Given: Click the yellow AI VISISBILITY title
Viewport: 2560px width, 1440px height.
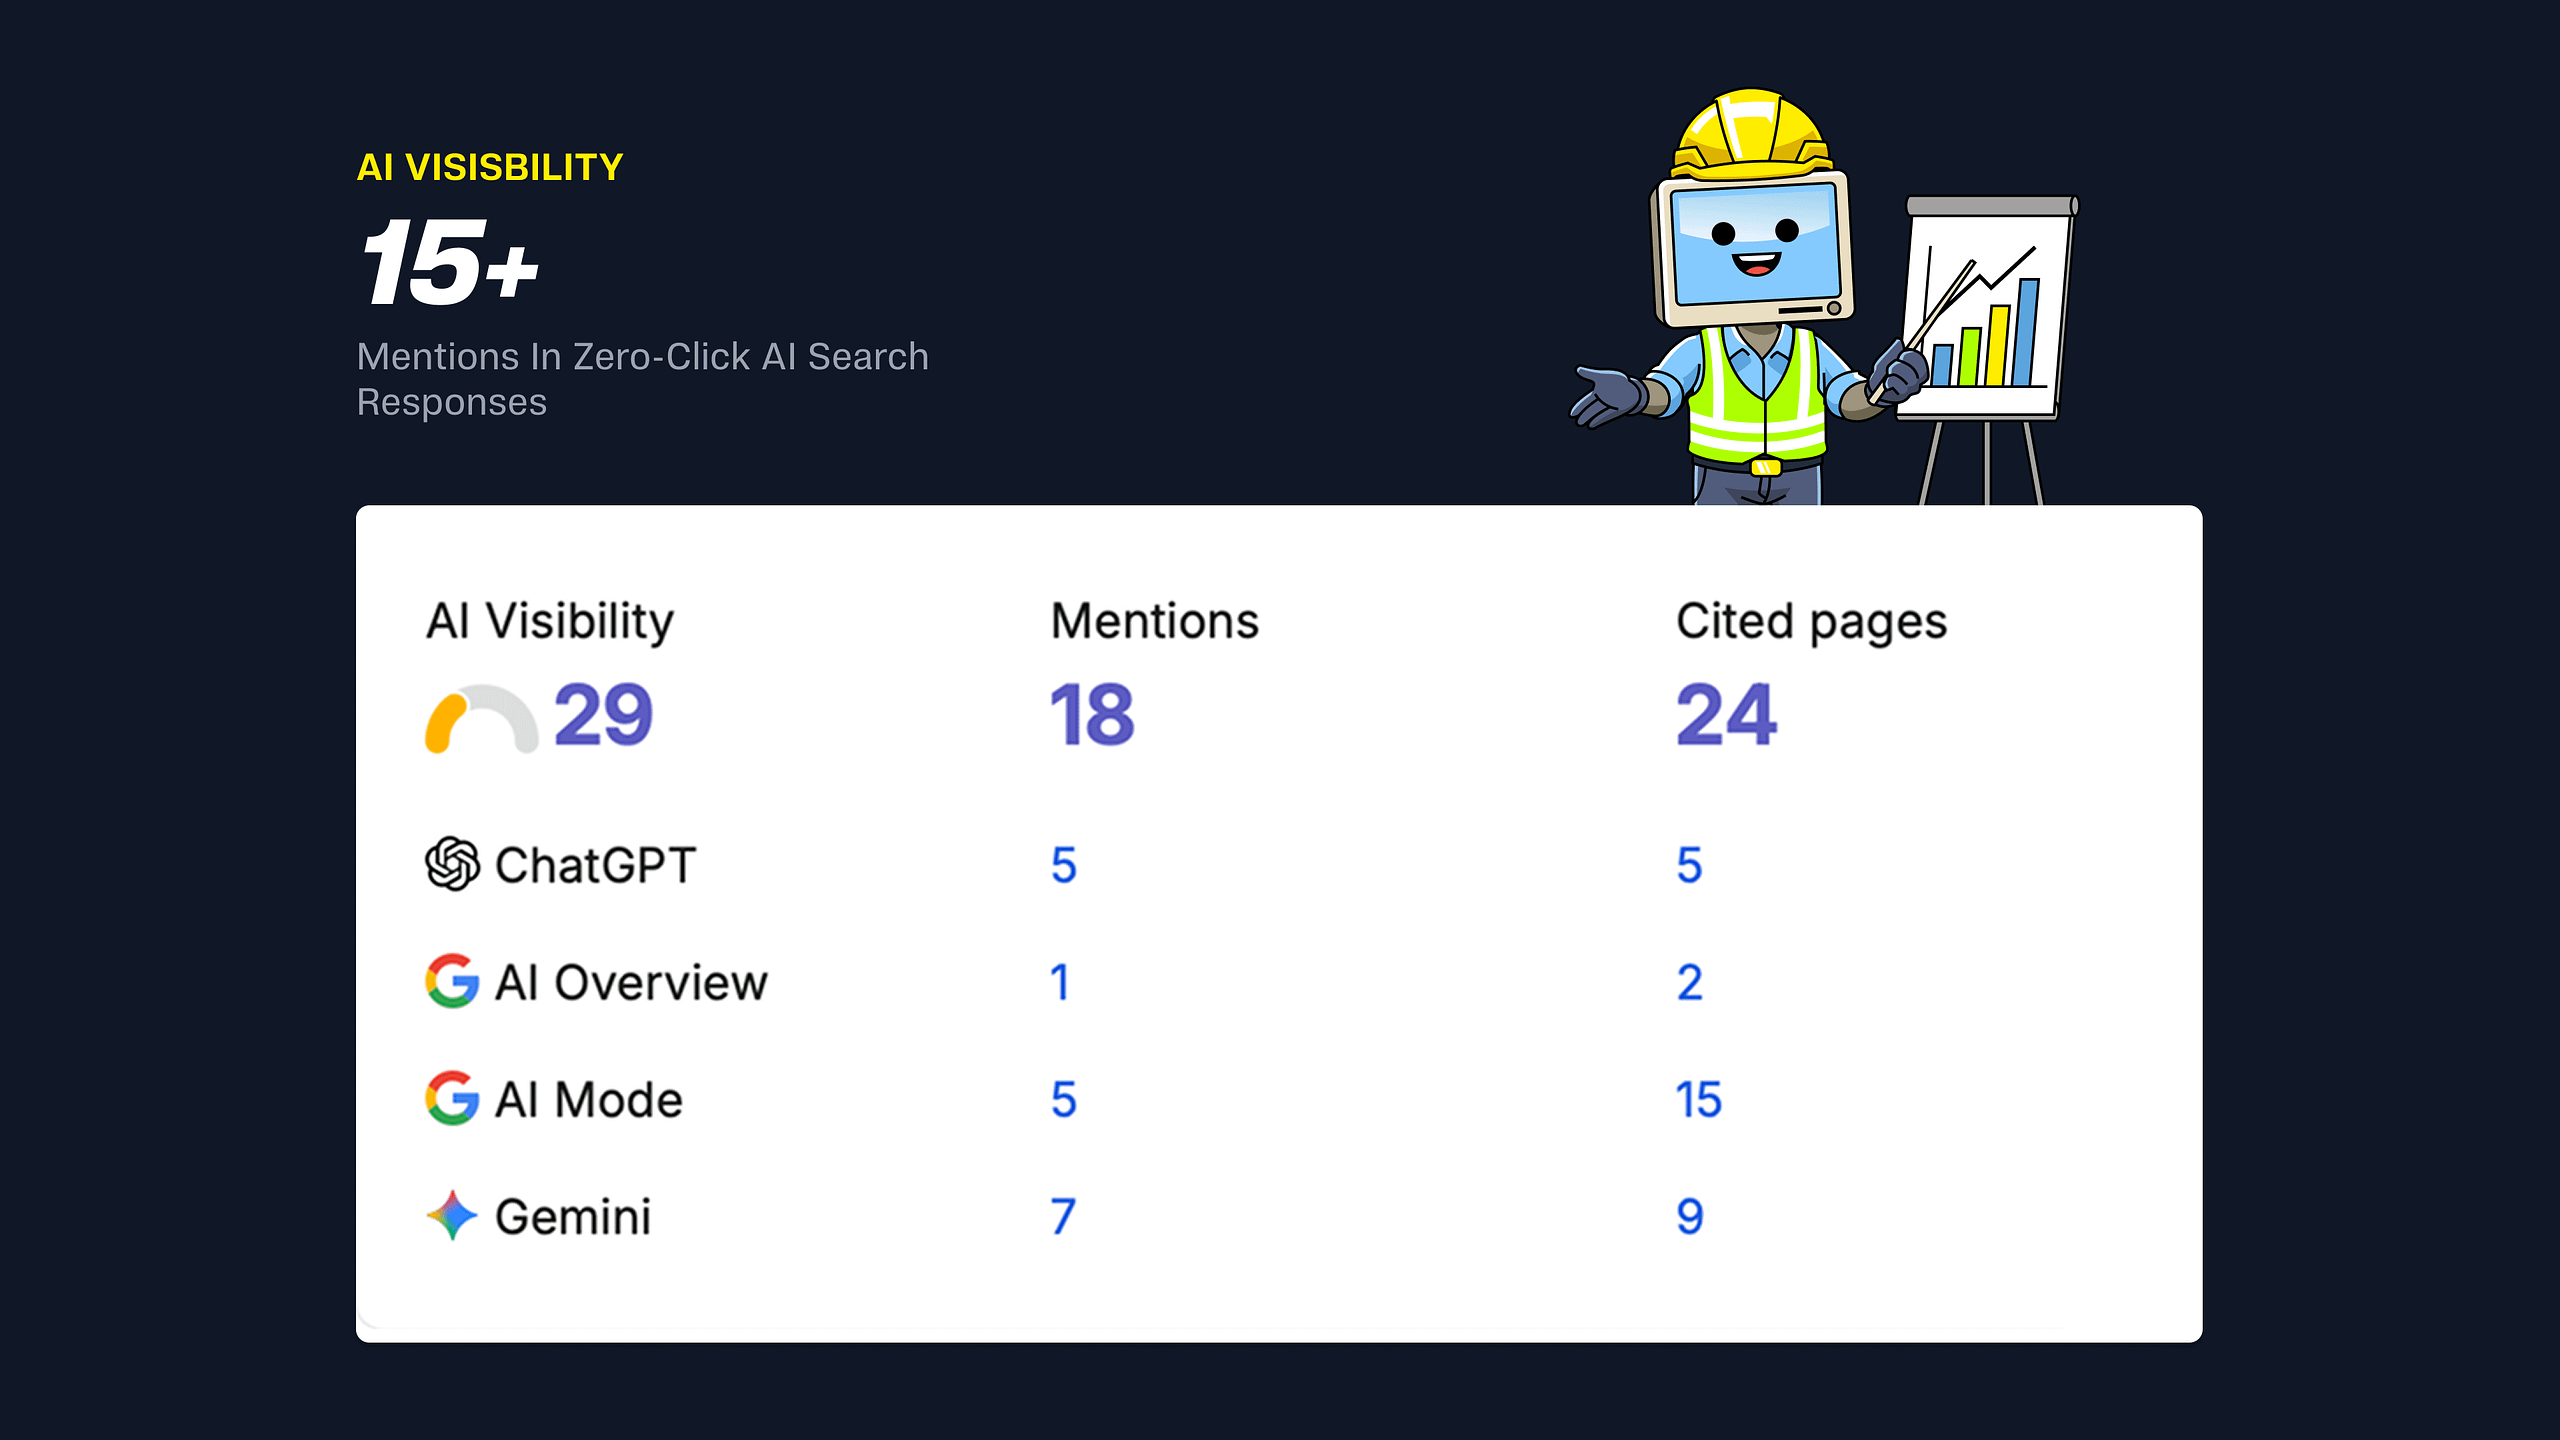Looking at the screenshot, I should click(x=490, y=167).
